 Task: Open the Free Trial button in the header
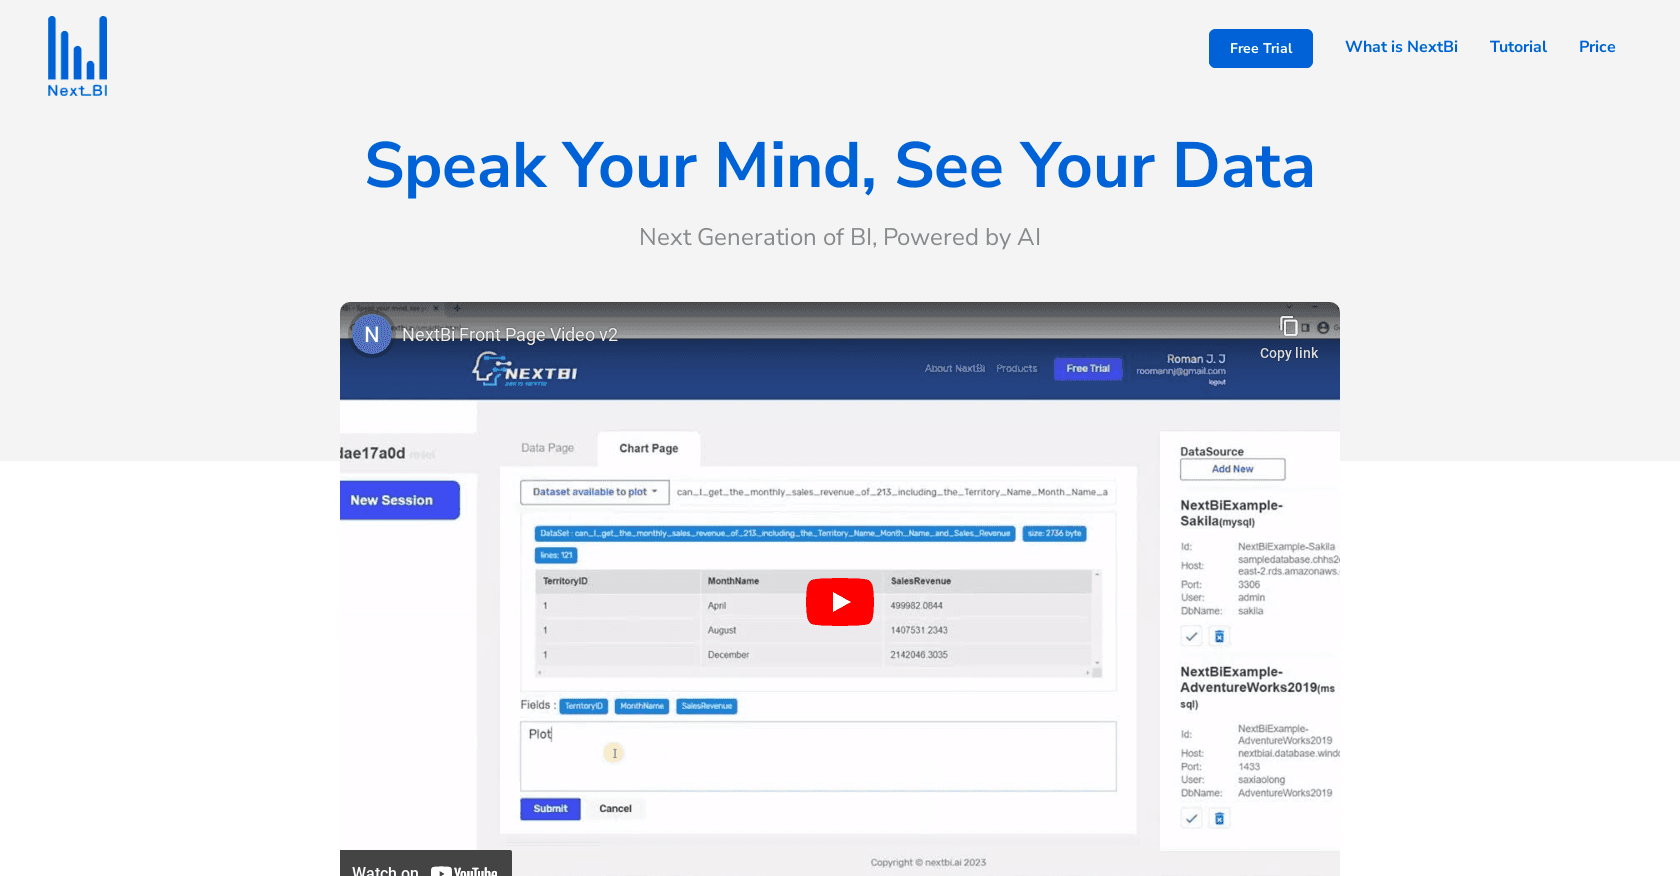pyautogui.click(x=1260, y=48)
